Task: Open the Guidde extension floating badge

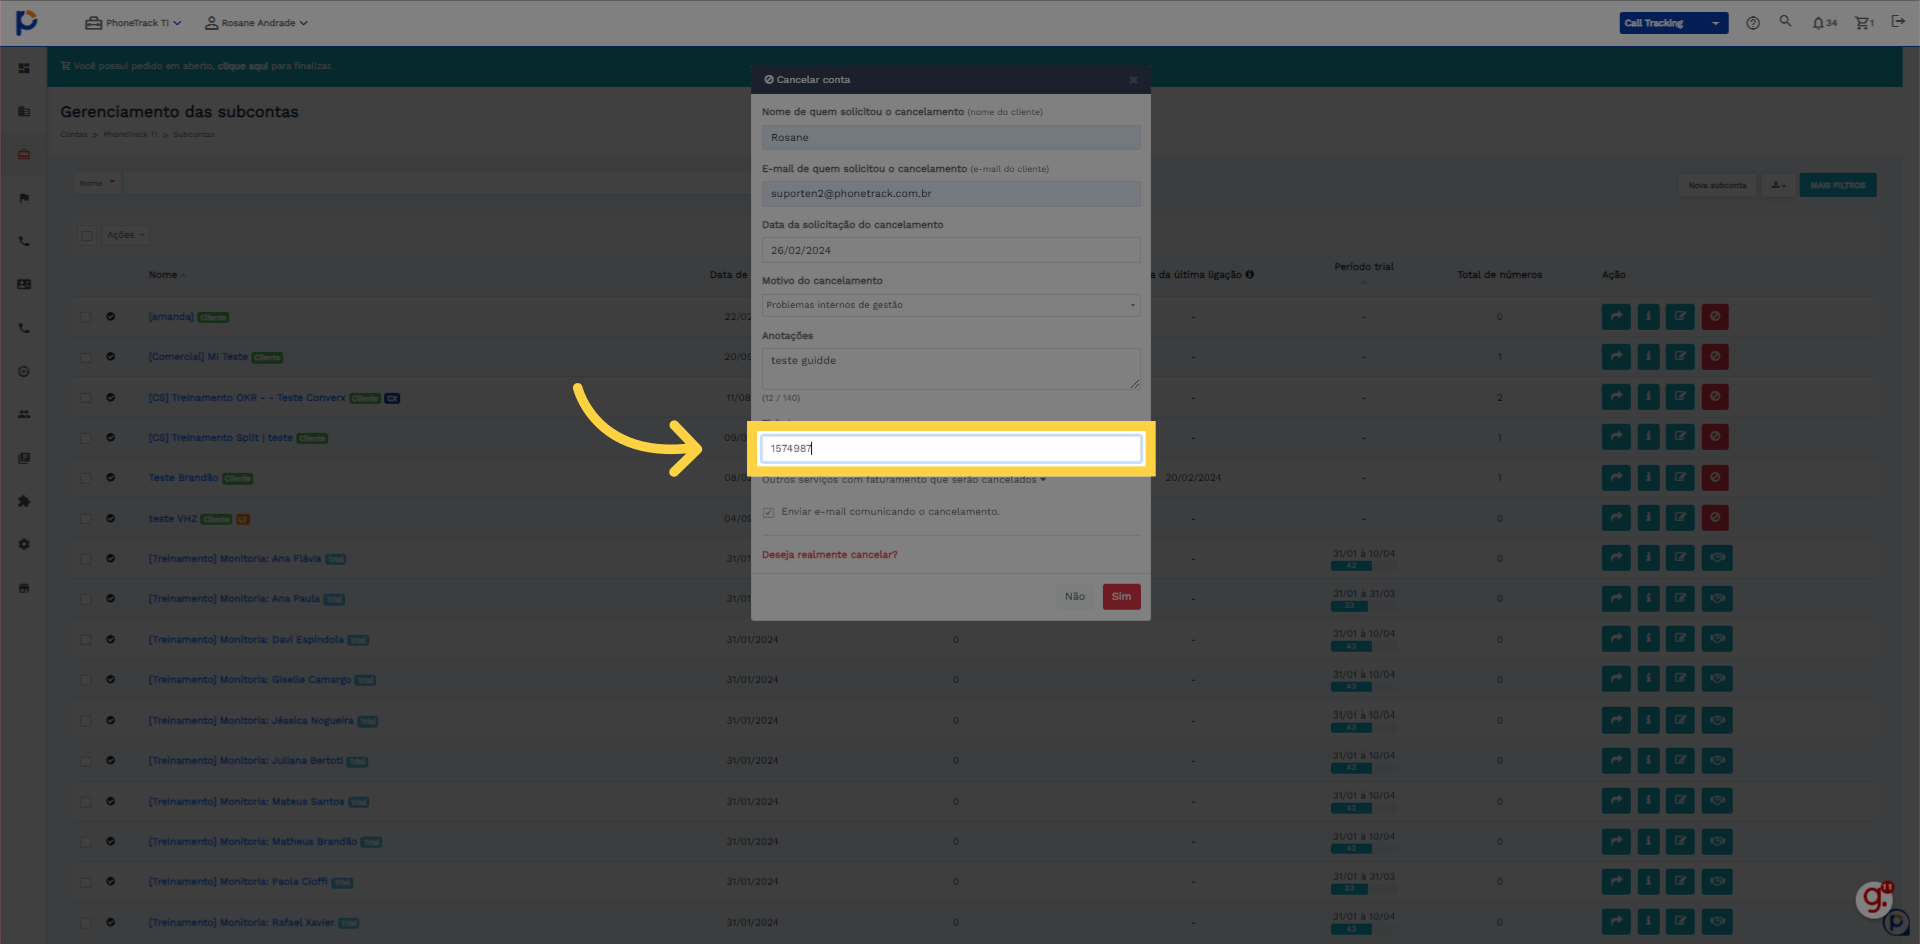Action: point(1874,899)
